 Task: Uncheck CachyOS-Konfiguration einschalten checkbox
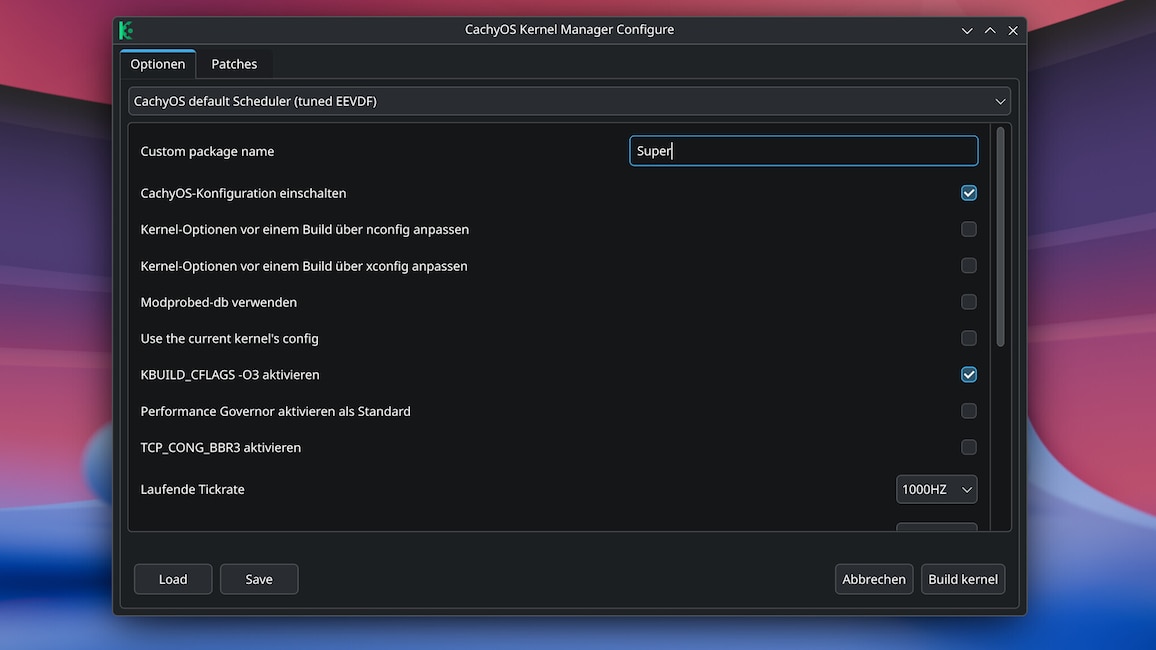point(969,193)
